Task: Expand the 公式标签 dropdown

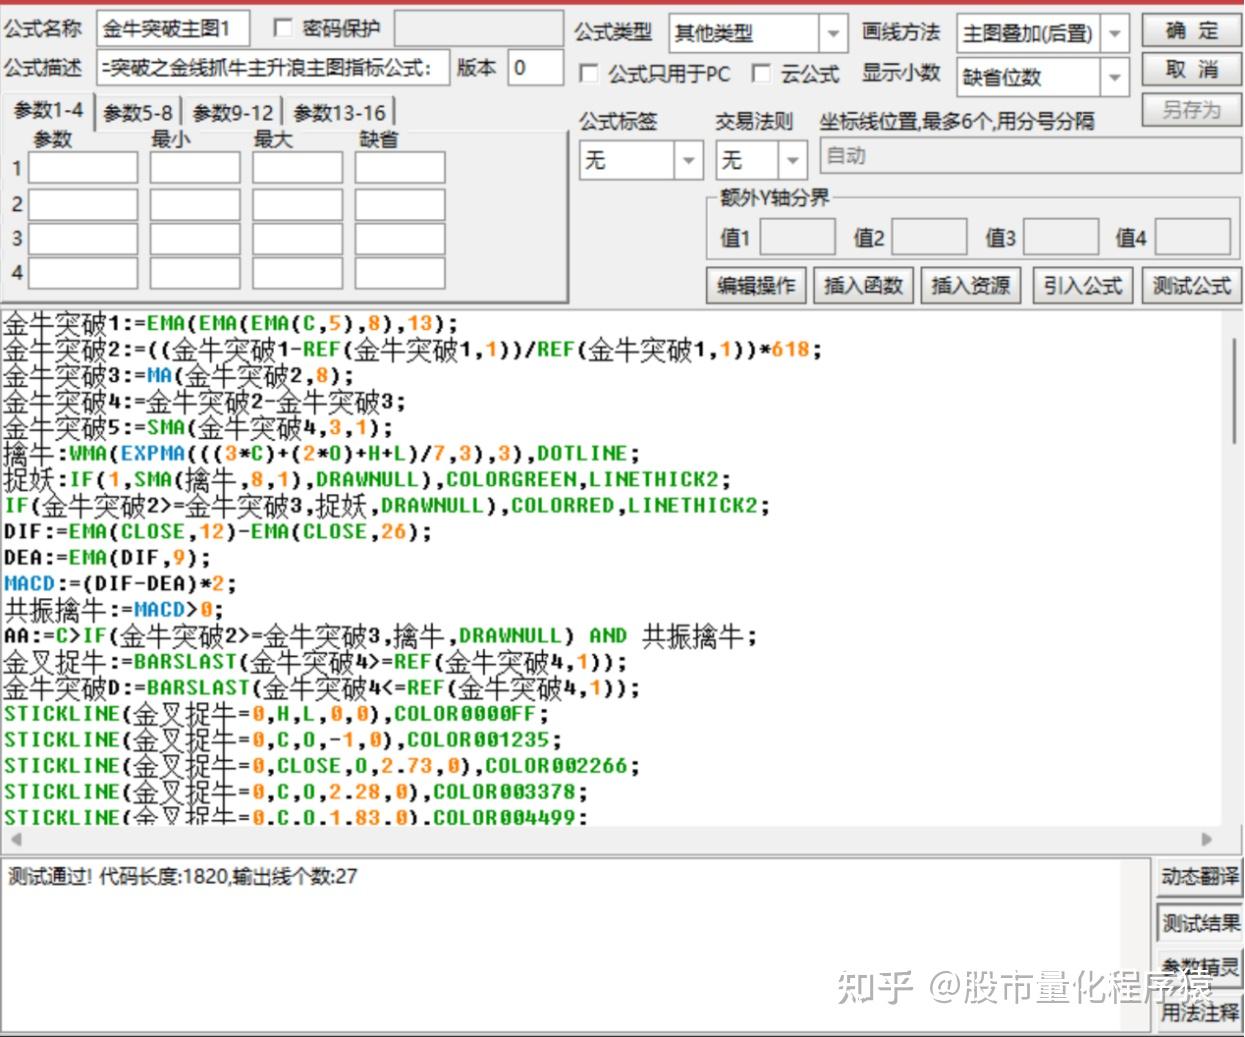Action: pos(688,160)
